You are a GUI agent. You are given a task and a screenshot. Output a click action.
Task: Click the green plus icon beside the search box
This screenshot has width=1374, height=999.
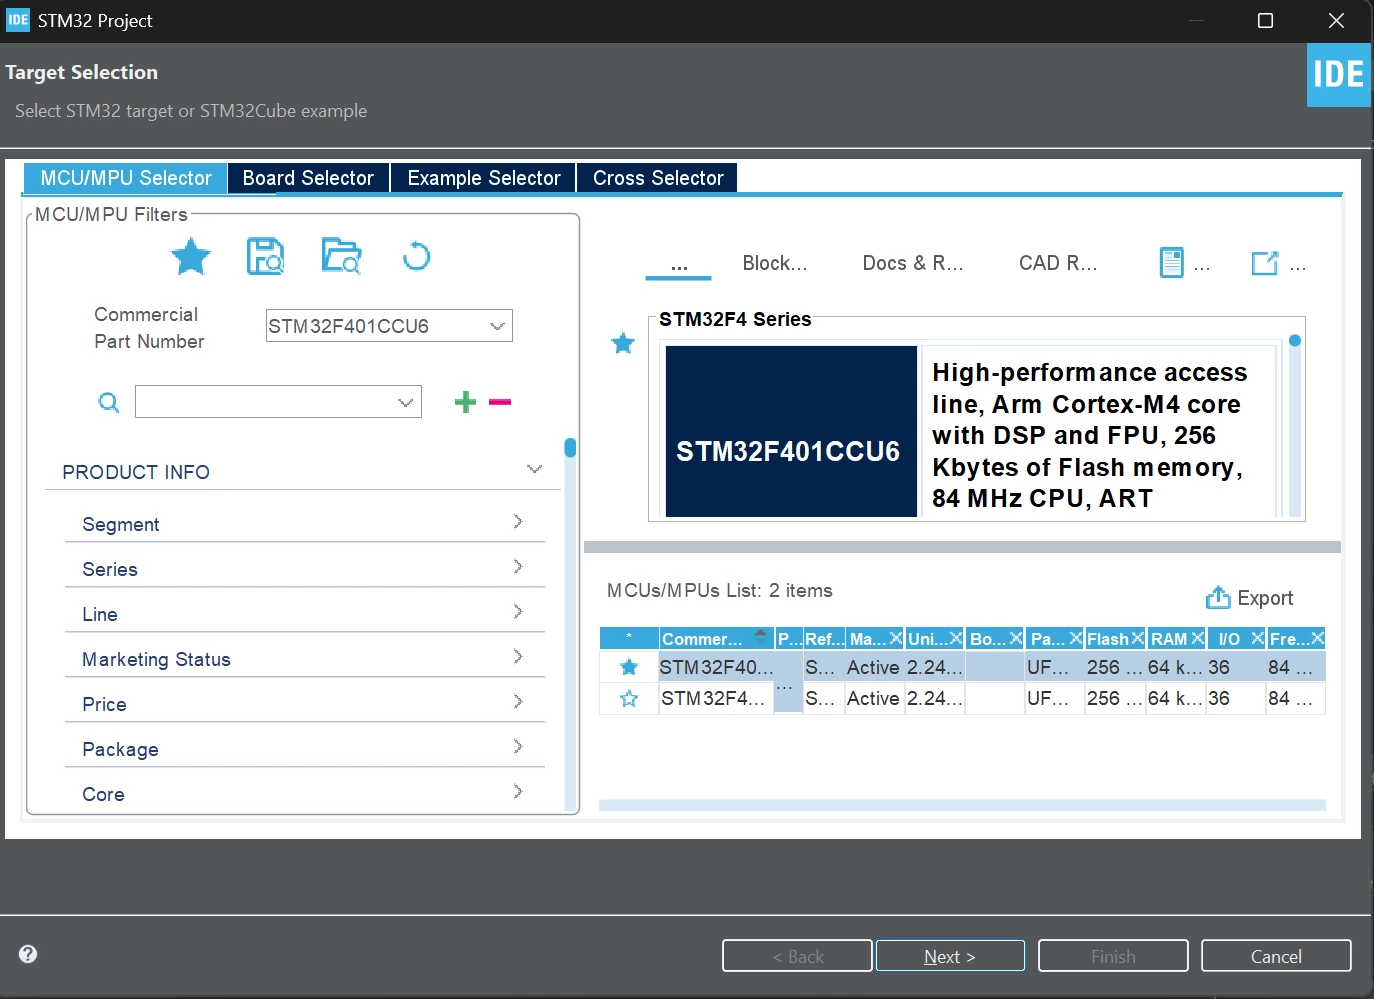[465, 402]
